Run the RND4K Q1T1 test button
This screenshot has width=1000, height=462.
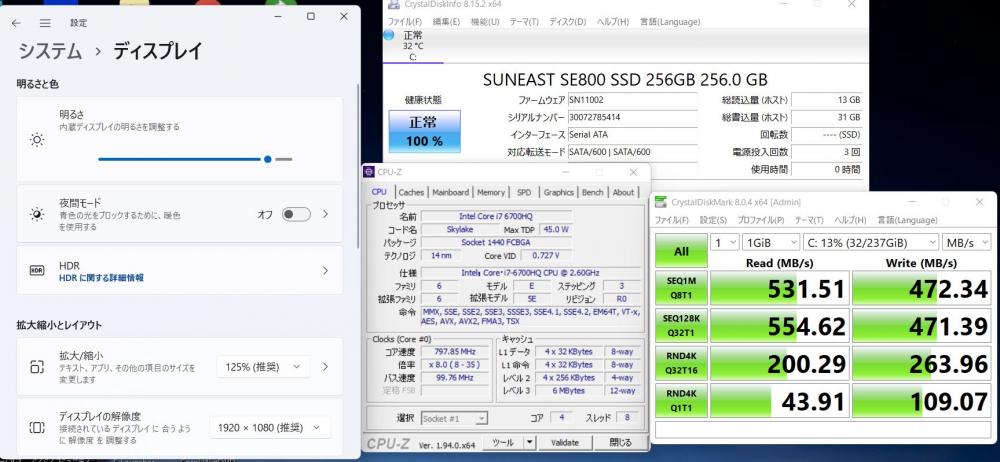[x=681, y=401]
